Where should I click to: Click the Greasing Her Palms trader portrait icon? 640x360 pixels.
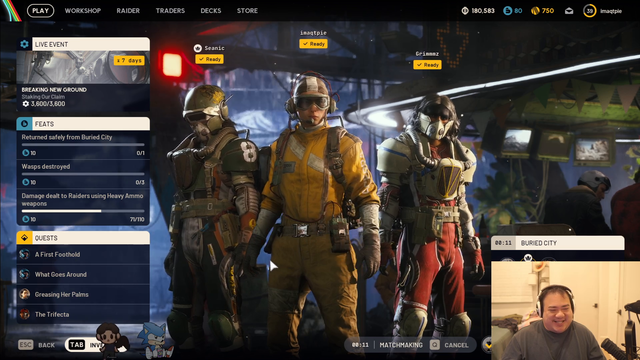click(x=24, y=294)
